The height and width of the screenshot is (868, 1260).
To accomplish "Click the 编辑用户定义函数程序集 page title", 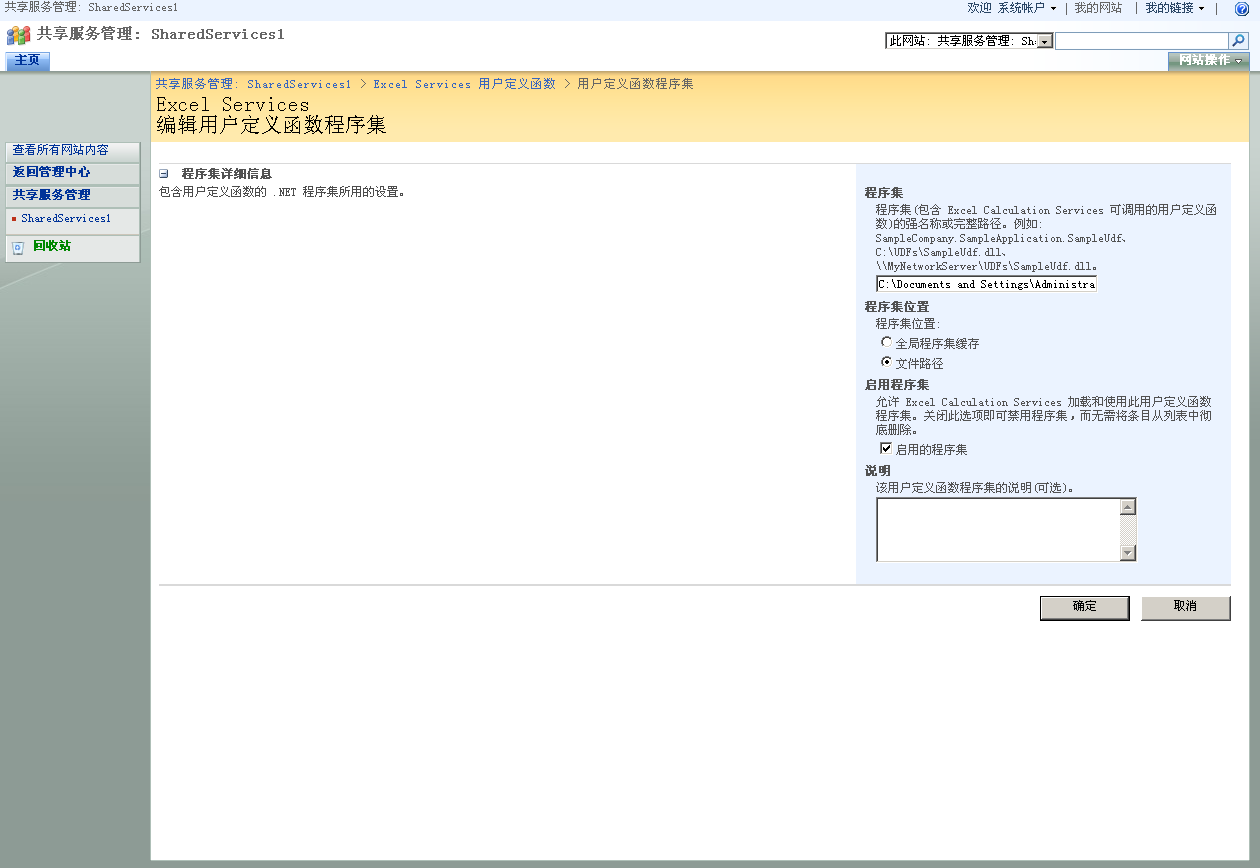I will tap(271, 126).
